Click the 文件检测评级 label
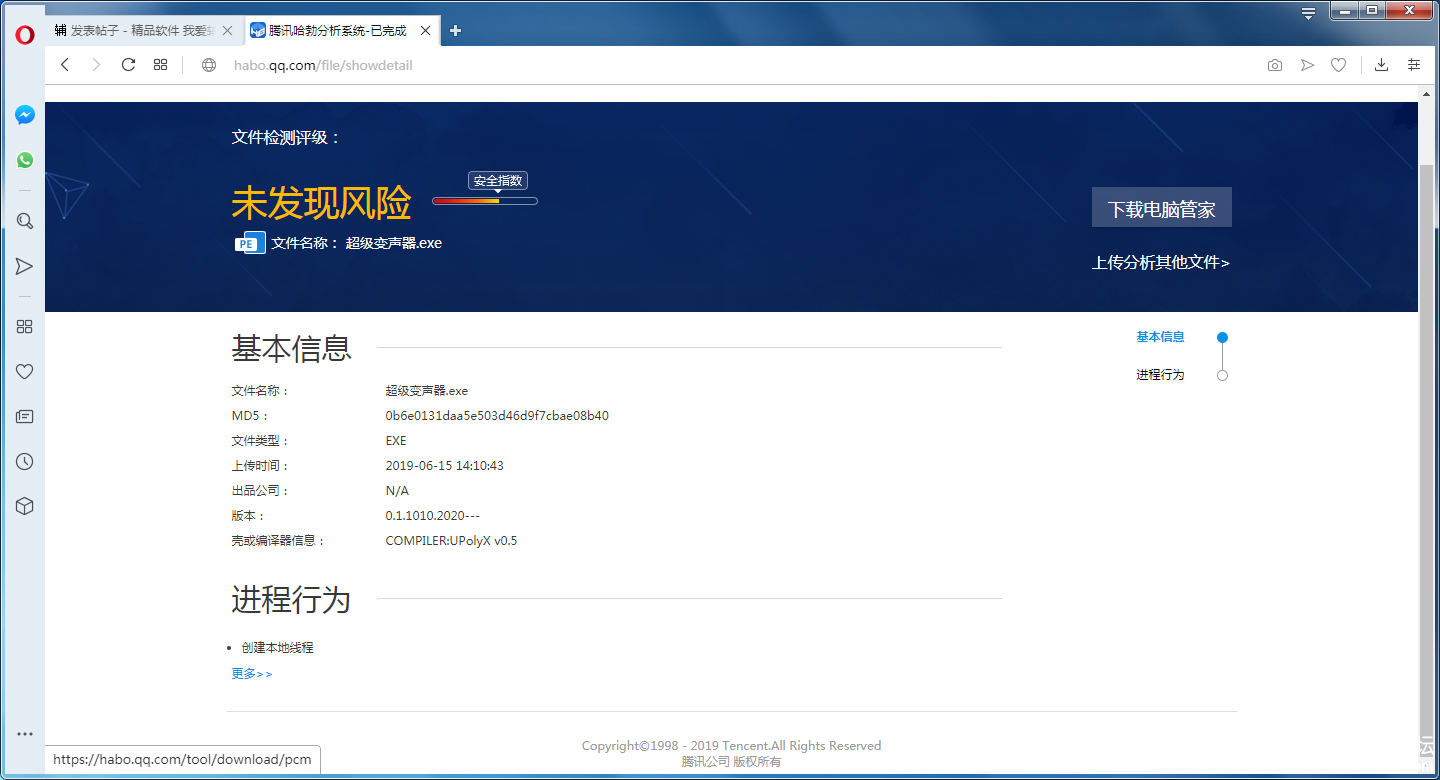This screenshot has height=780, width=1440. (x=287, y=137)
